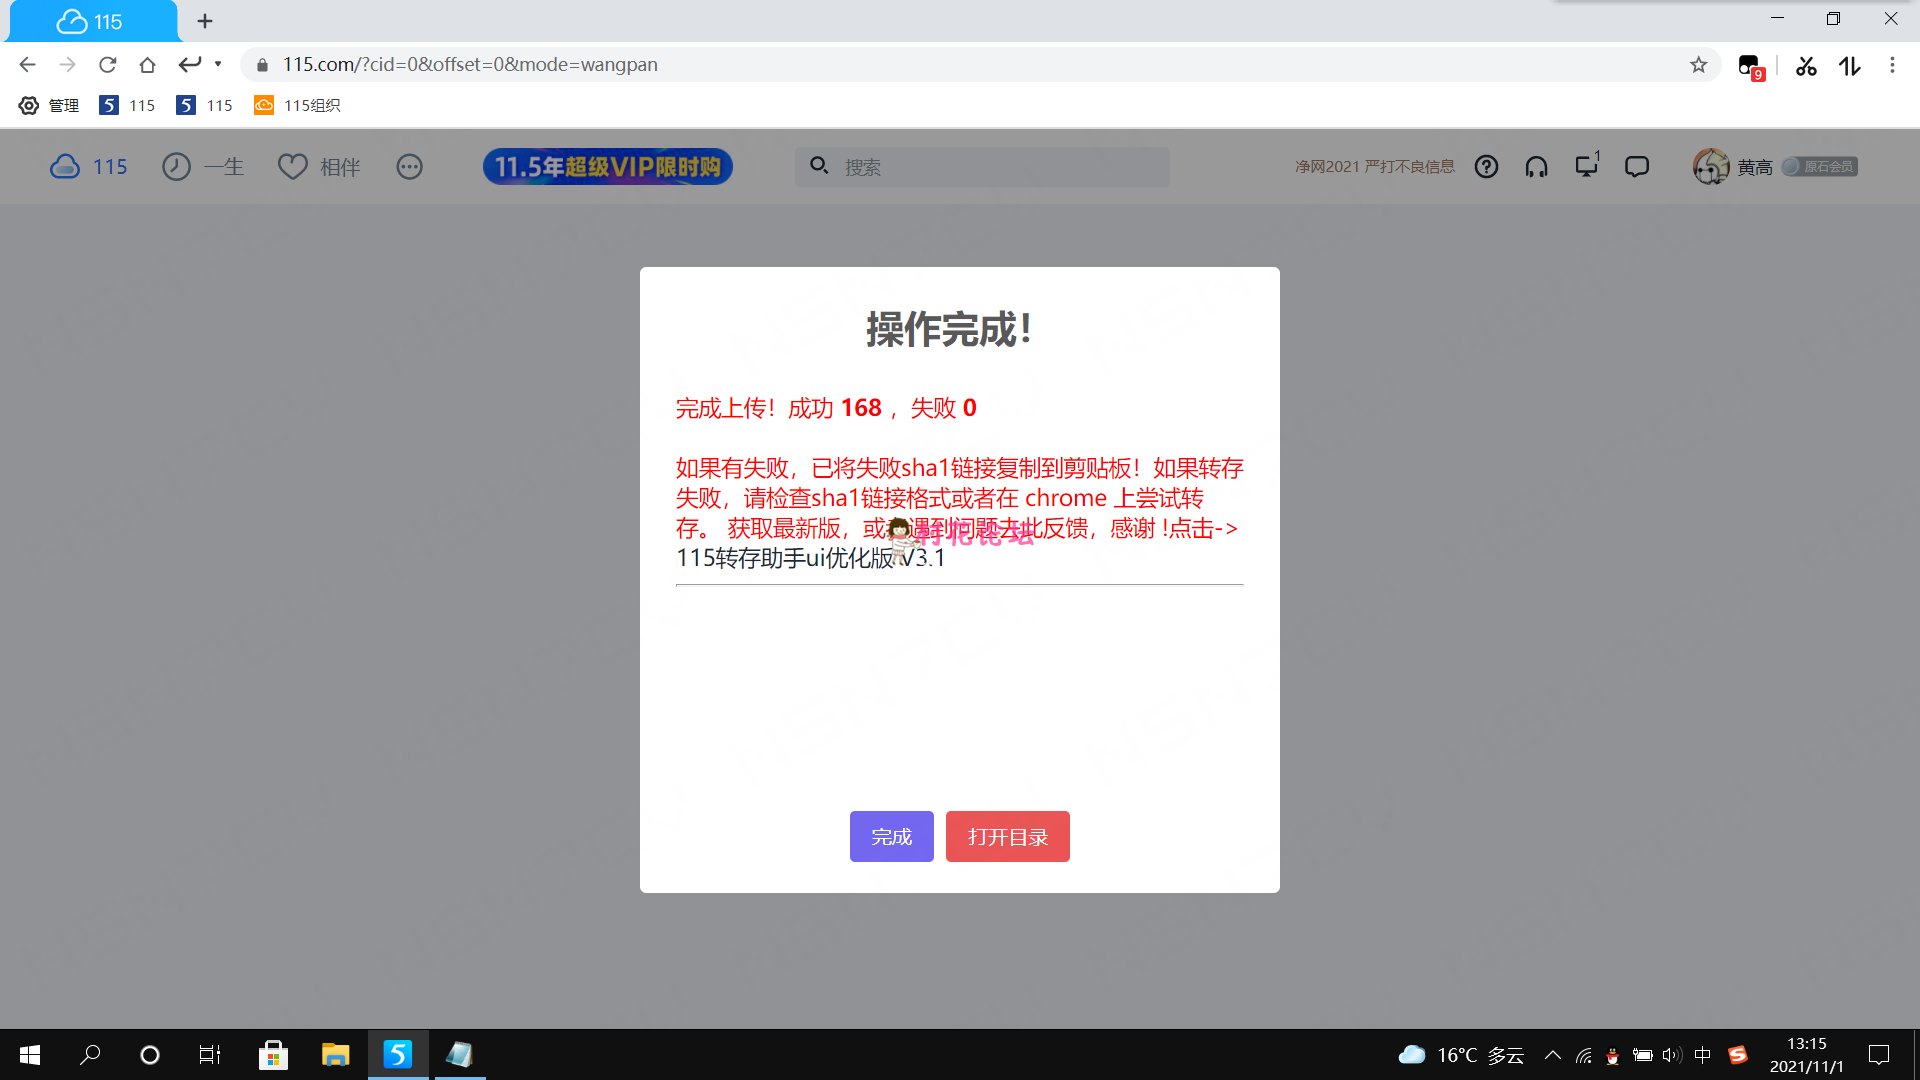
Task: Open the 净网2021 严打不良信息 notice
Action: 1375,166
